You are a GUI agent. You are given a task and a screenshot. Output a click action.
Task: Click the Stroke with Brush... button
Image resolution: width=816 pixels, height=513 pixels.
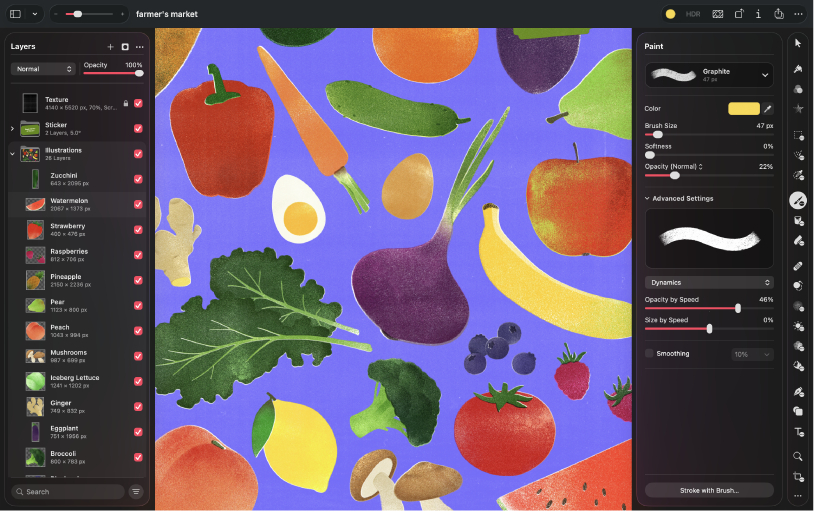click(711, 492)
